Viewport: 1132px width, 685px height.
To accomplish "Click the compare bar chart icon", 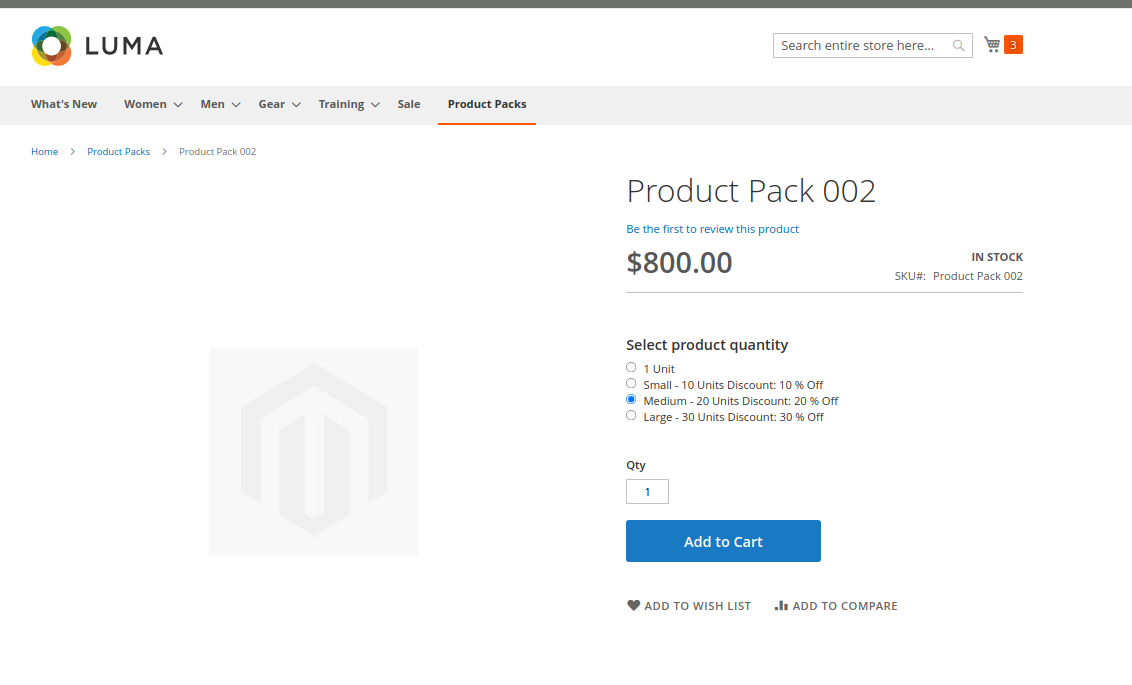I will tap(781, 606).
